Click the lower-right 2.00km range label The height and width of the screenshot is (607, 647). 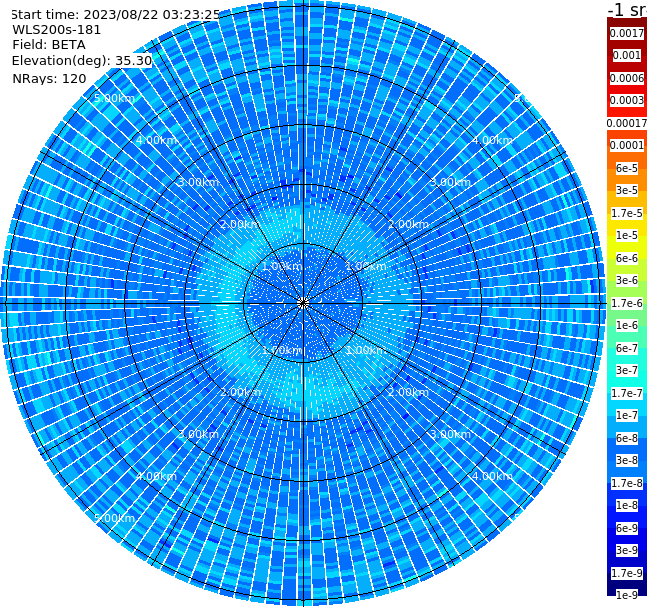(x=408, y=392)
